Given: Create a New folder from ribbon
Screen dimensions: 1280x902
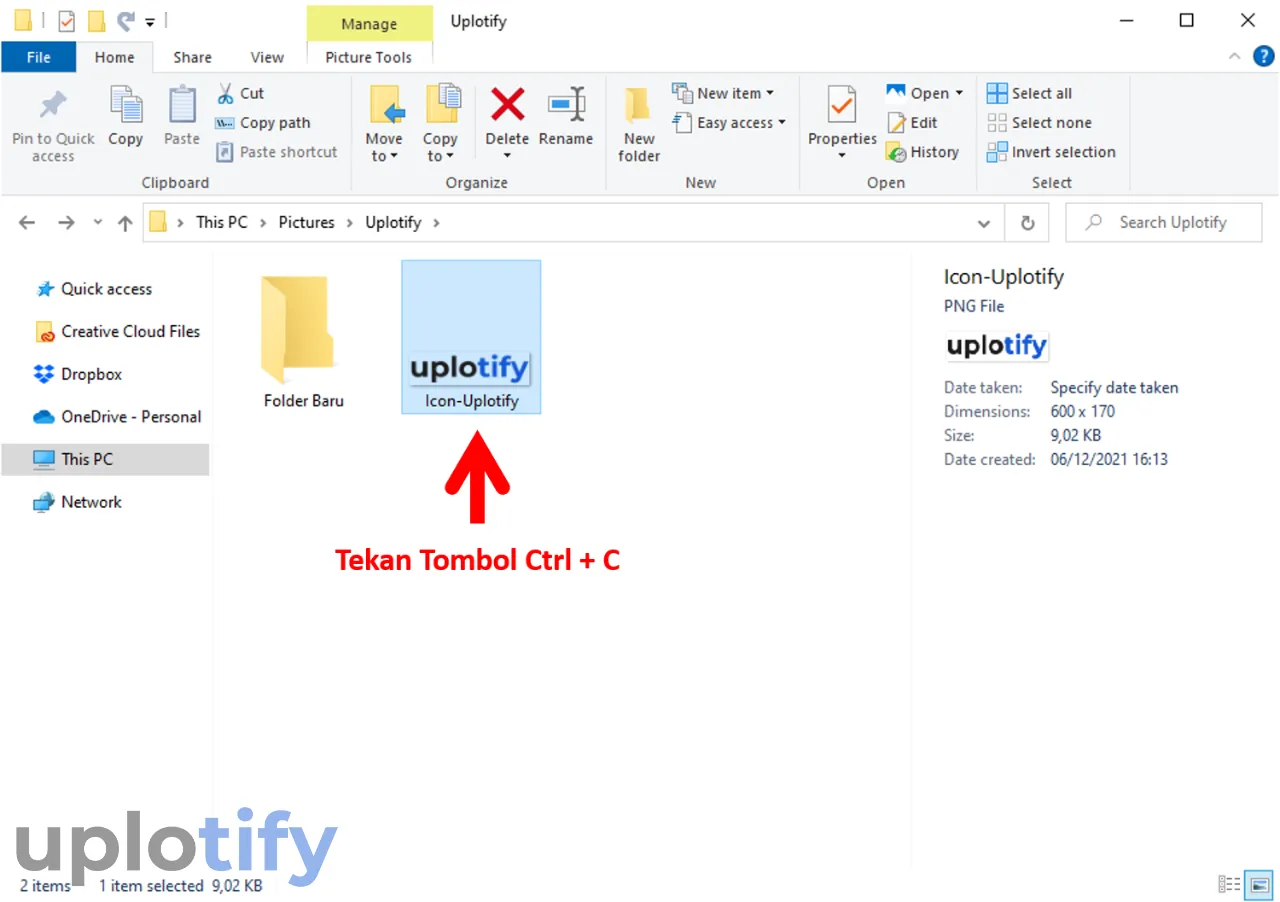Looking at the screenshot, I should [639, 124].
